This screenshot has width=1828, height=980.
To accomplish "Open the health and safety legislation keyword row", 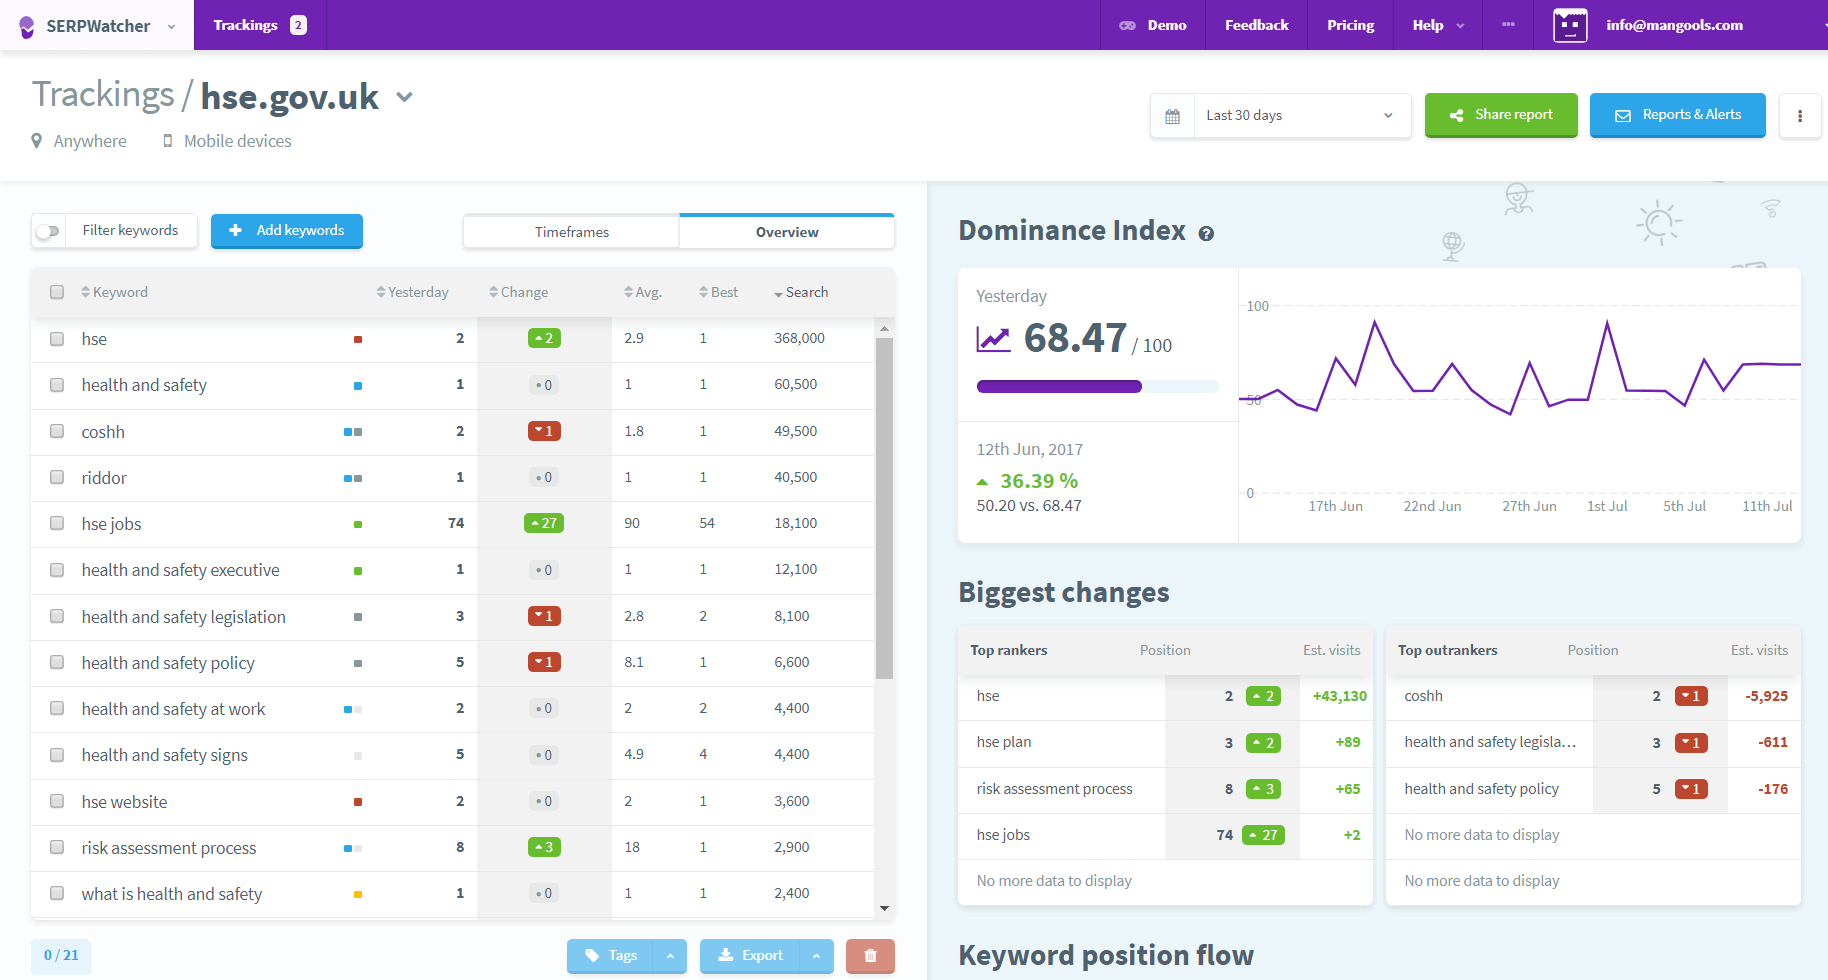I will click(453, 617).
